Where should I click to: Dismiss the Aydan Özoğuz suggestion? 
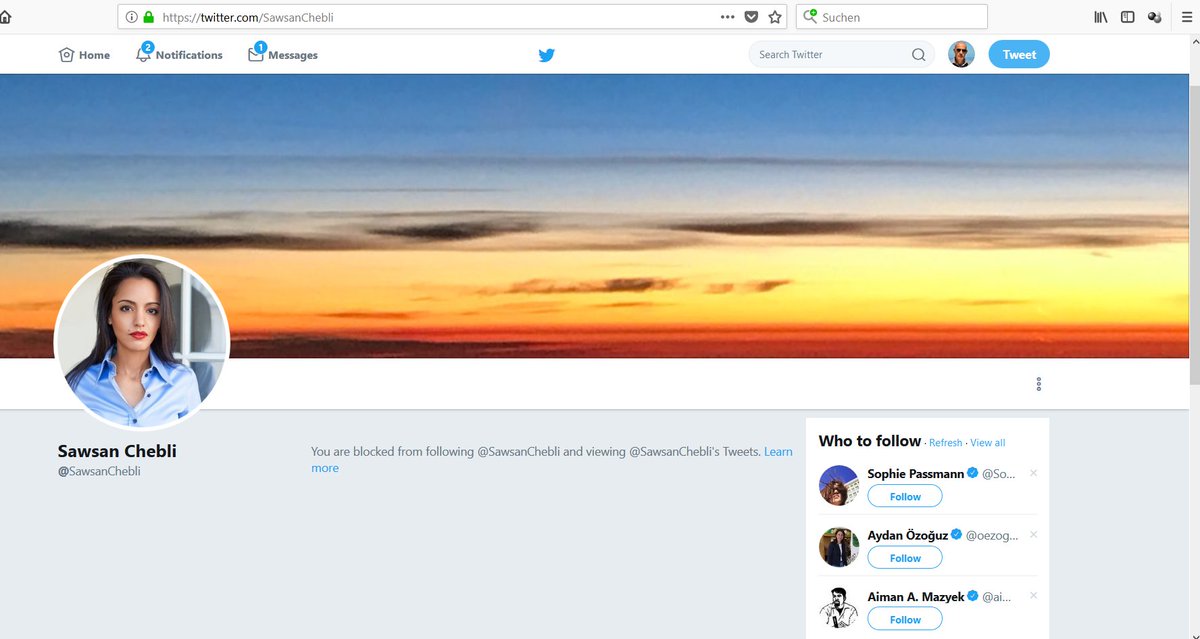coord(1033,534)
